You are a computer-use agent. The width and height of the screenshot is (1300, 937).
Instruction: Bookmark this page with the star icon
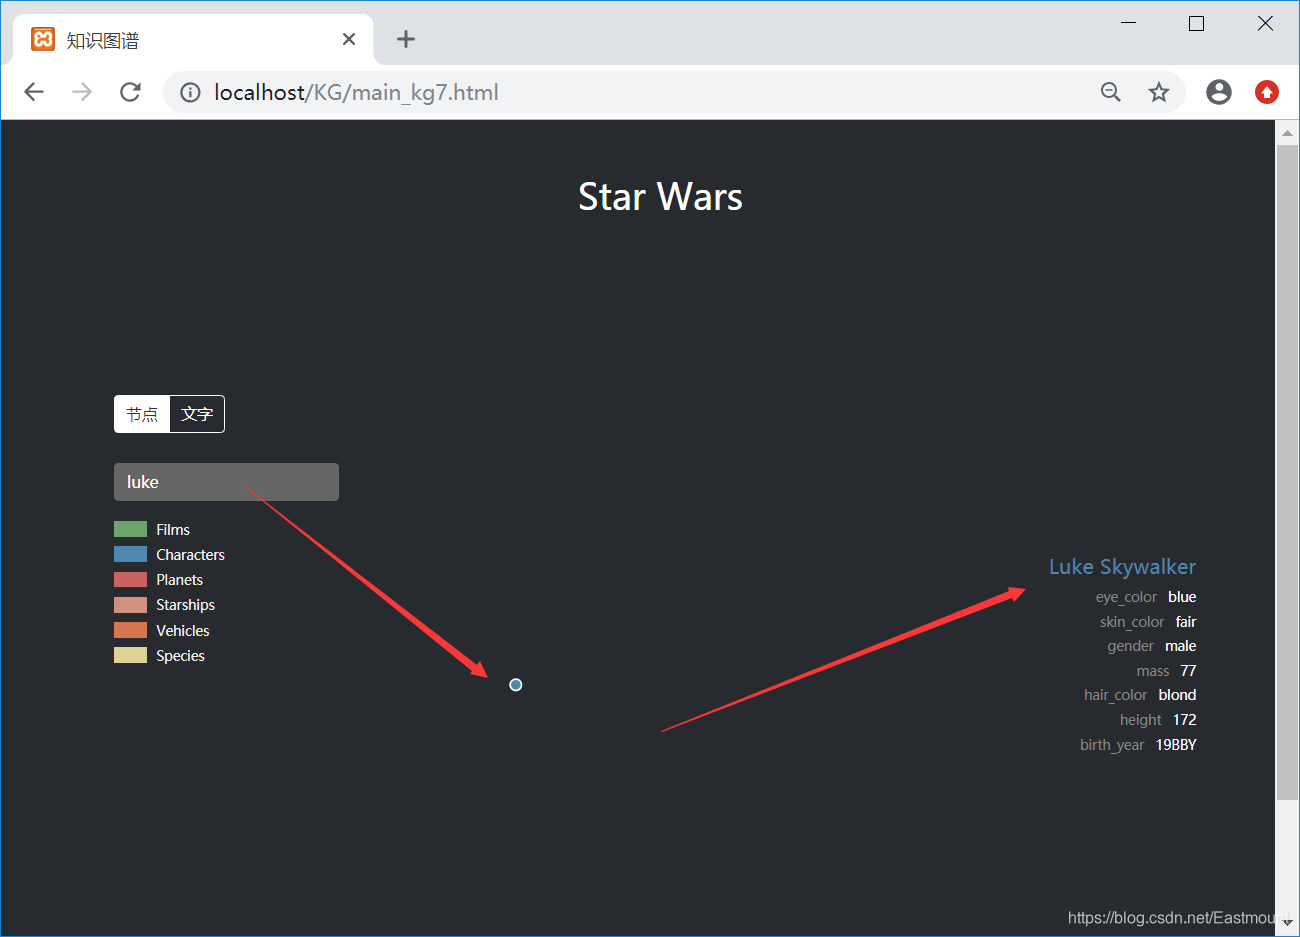tap(1159, 92)
